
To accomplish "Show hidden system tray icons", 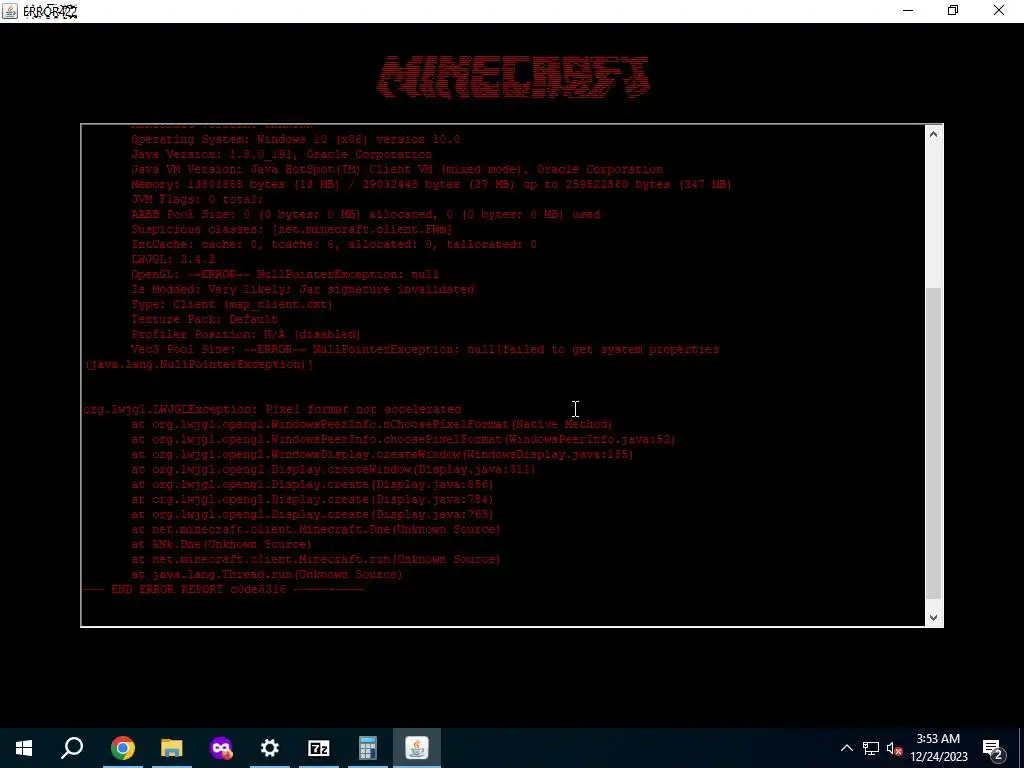I will pyautogui.click(x=846, y=748).
